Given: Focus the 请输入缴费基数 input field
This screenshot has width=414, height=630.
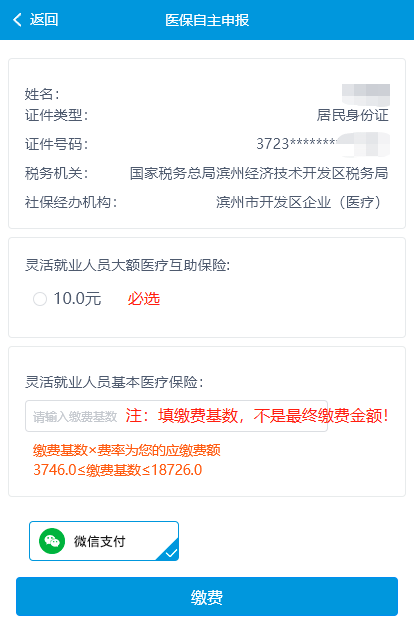Looking at the screenshot, I should [176, 416].
